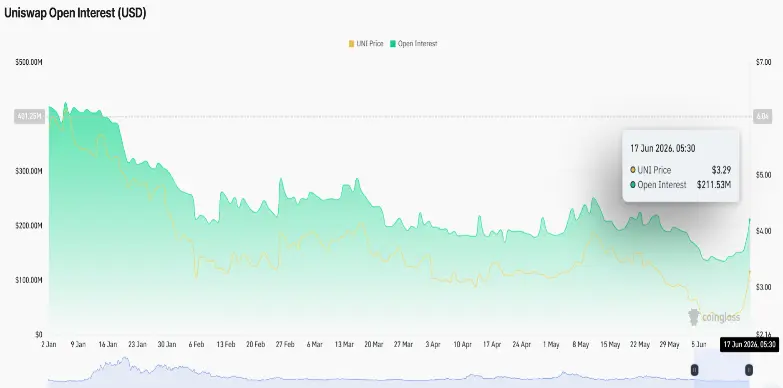Click the black '17 Jun 2026, 05:30' axis label
Viewport: 783px width, 388px height.
(x=750, y=345)
